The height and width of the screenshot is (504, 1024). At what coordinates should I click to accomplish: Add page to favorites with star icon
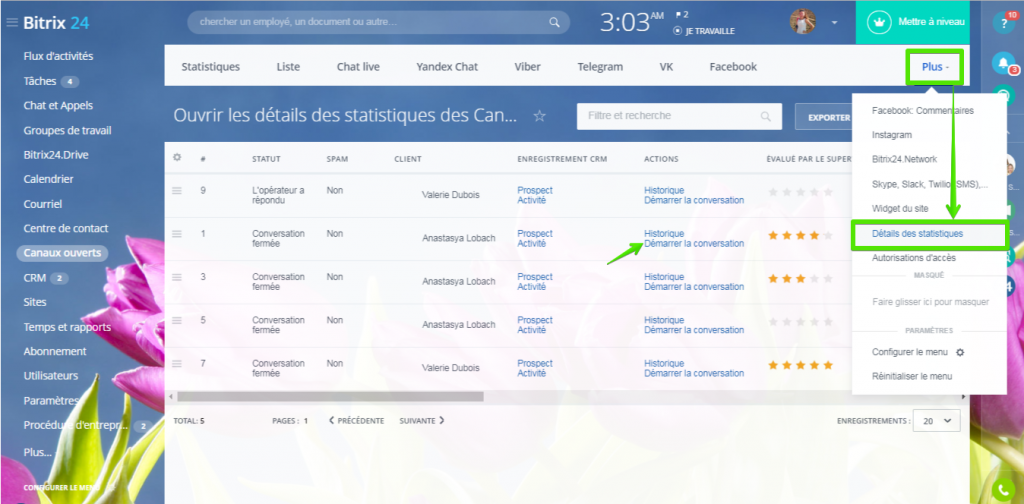(539, 116)
